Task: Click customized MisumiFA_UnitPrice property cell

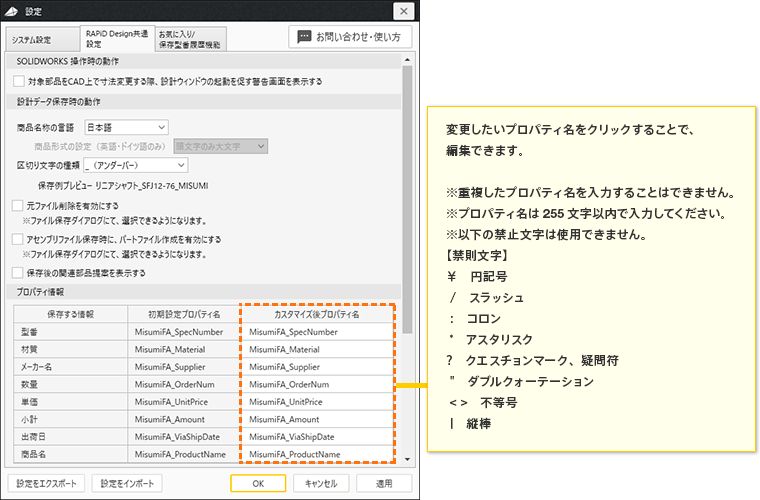Action: [317, 402]
